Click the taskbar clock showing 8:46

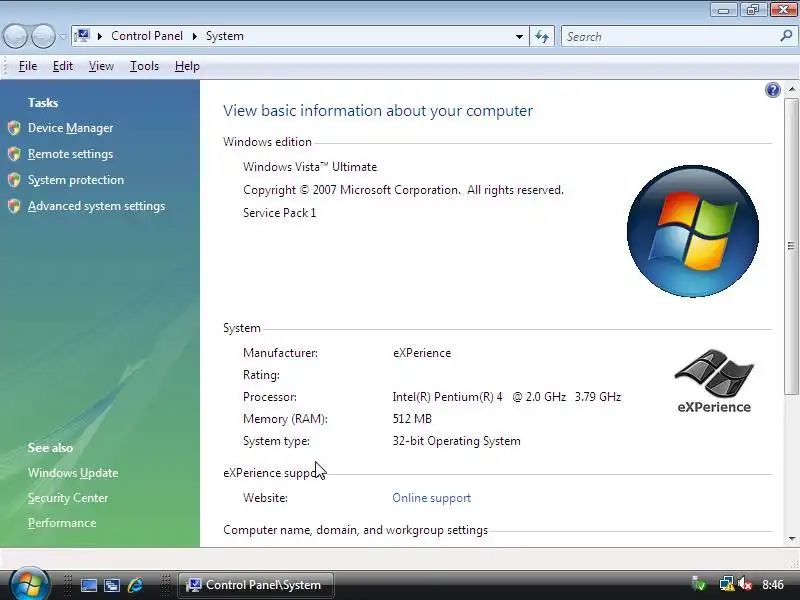click(x=773, y=585)
